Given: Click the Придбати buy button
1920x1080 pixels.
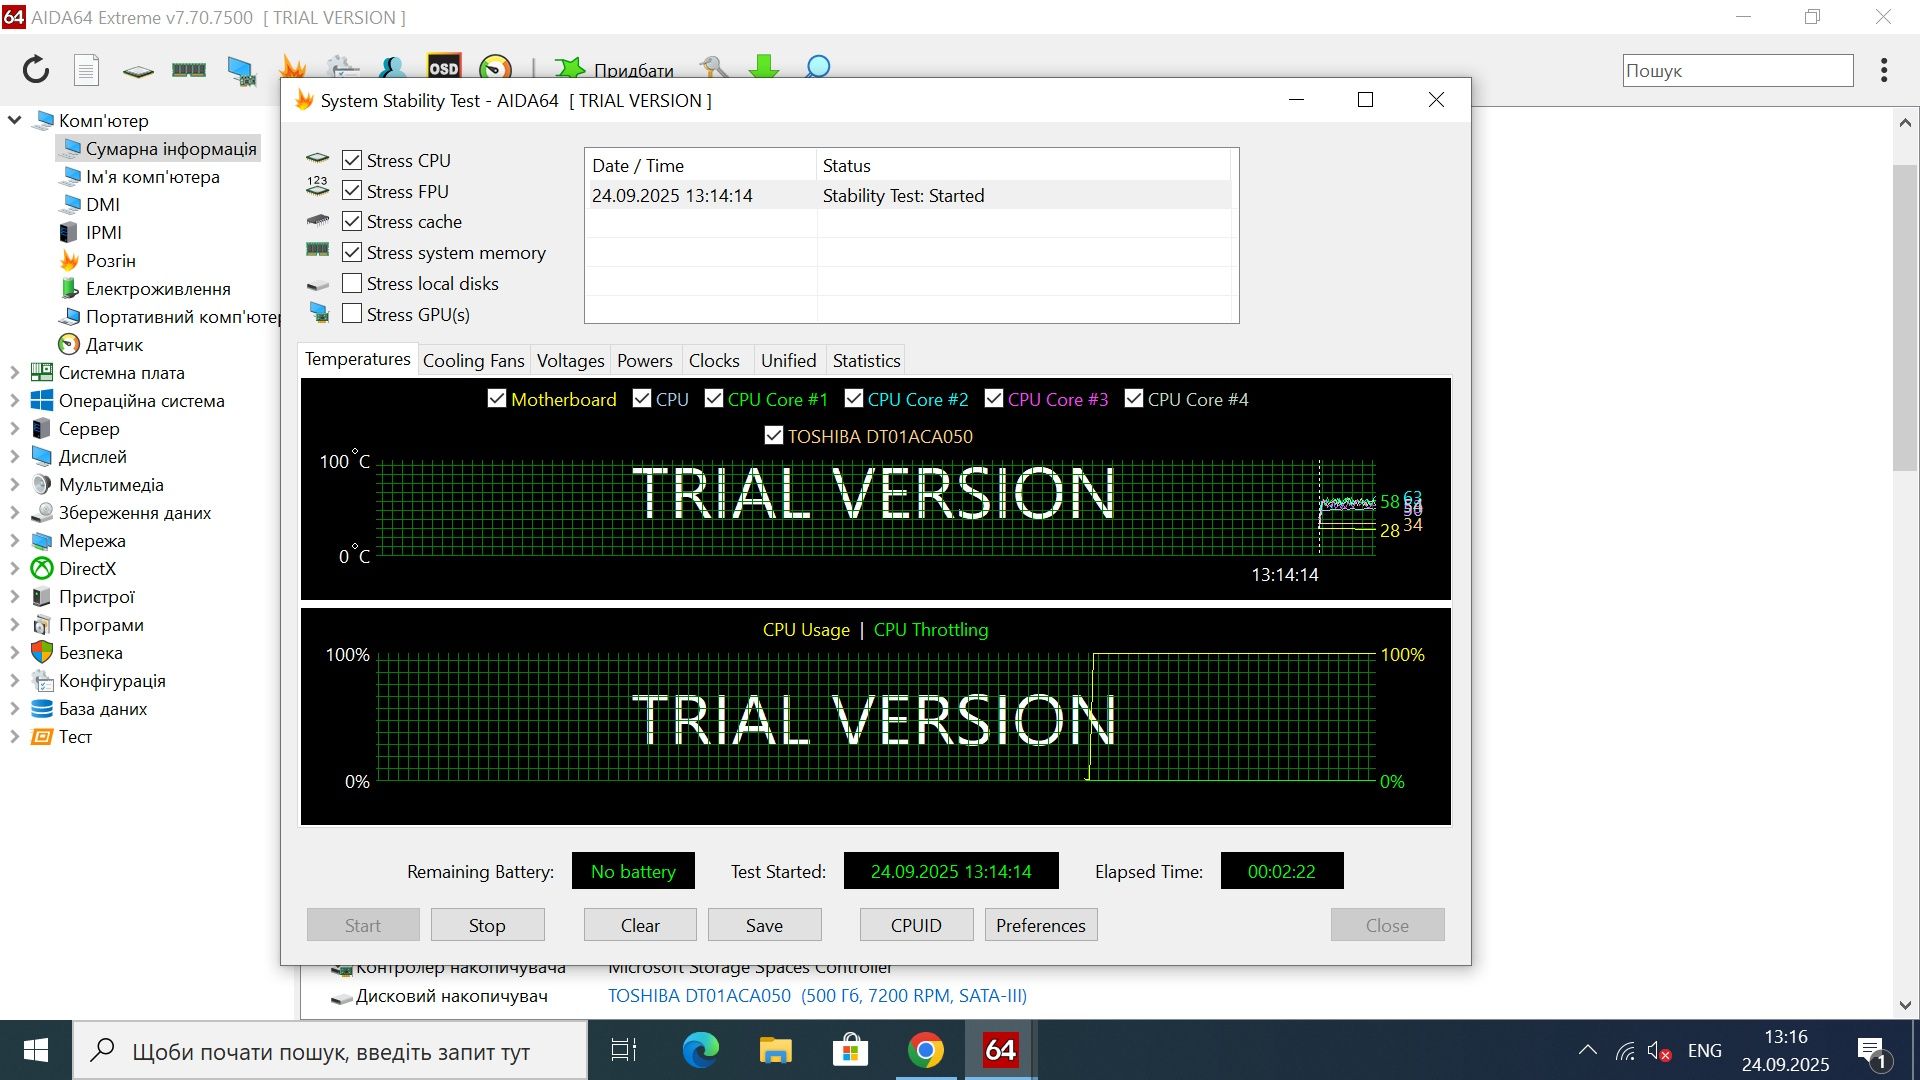Looking at the screenshot, I should pos(615,69).
